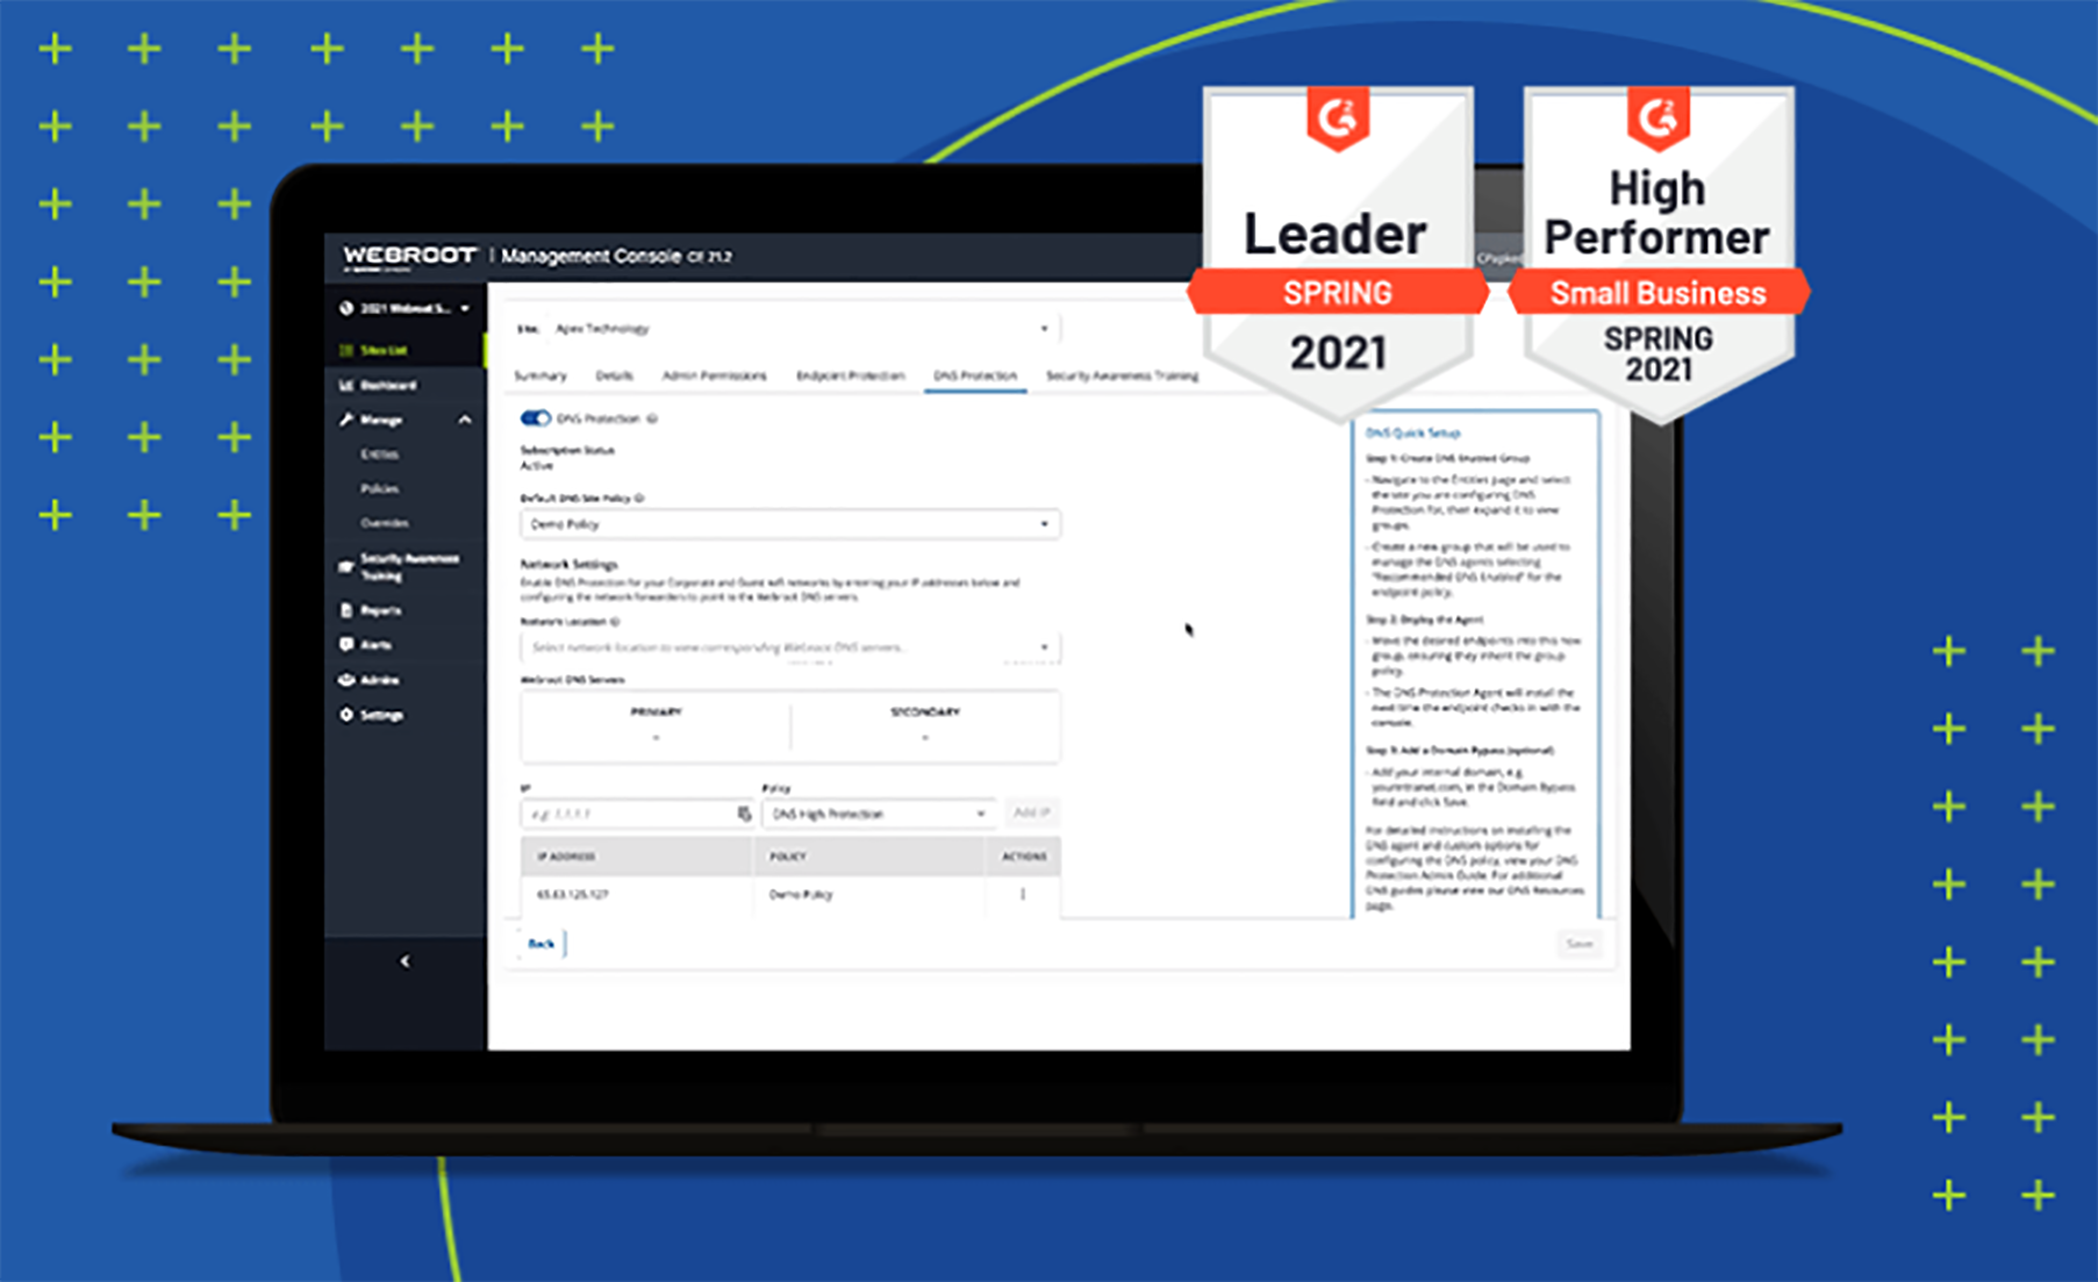Open the Site dropdown showing Apex Technology
The height and width of the screenshot is (1282, 2098).
click(x=803, y=328)
